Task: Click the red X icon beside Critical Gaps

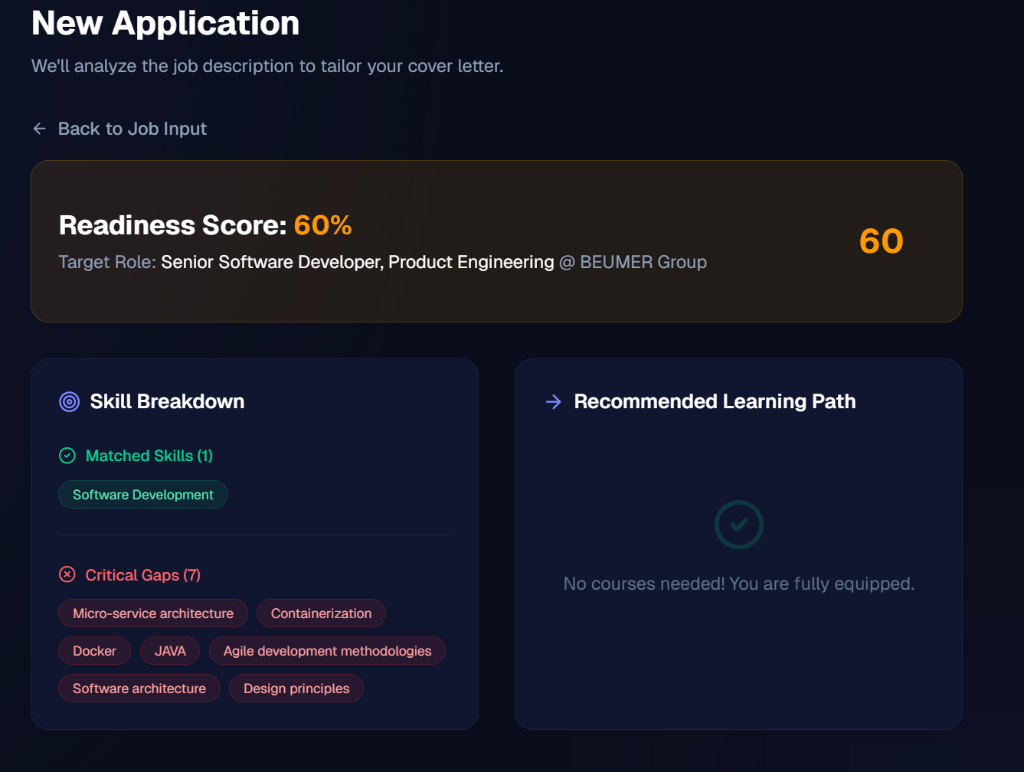Action: tap(66, 574)
